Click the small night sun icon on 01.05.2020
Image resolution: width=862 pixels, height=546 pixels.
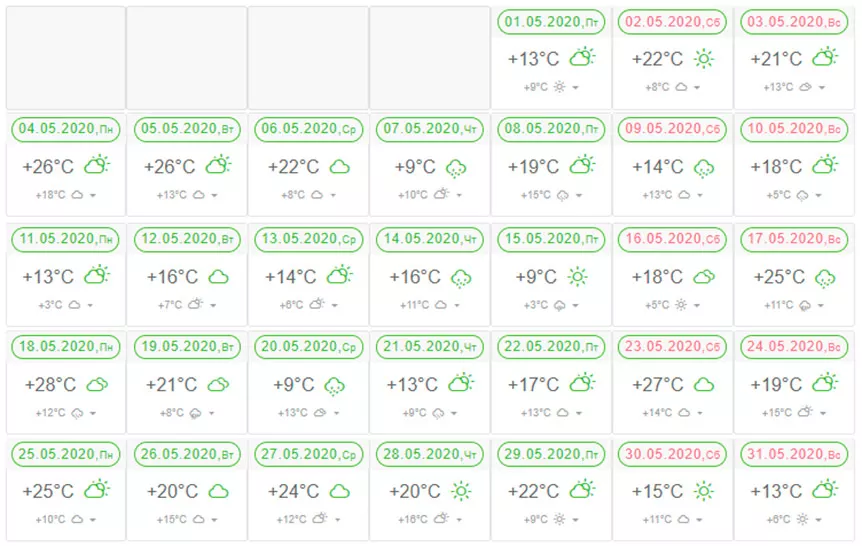coord(559,87)
